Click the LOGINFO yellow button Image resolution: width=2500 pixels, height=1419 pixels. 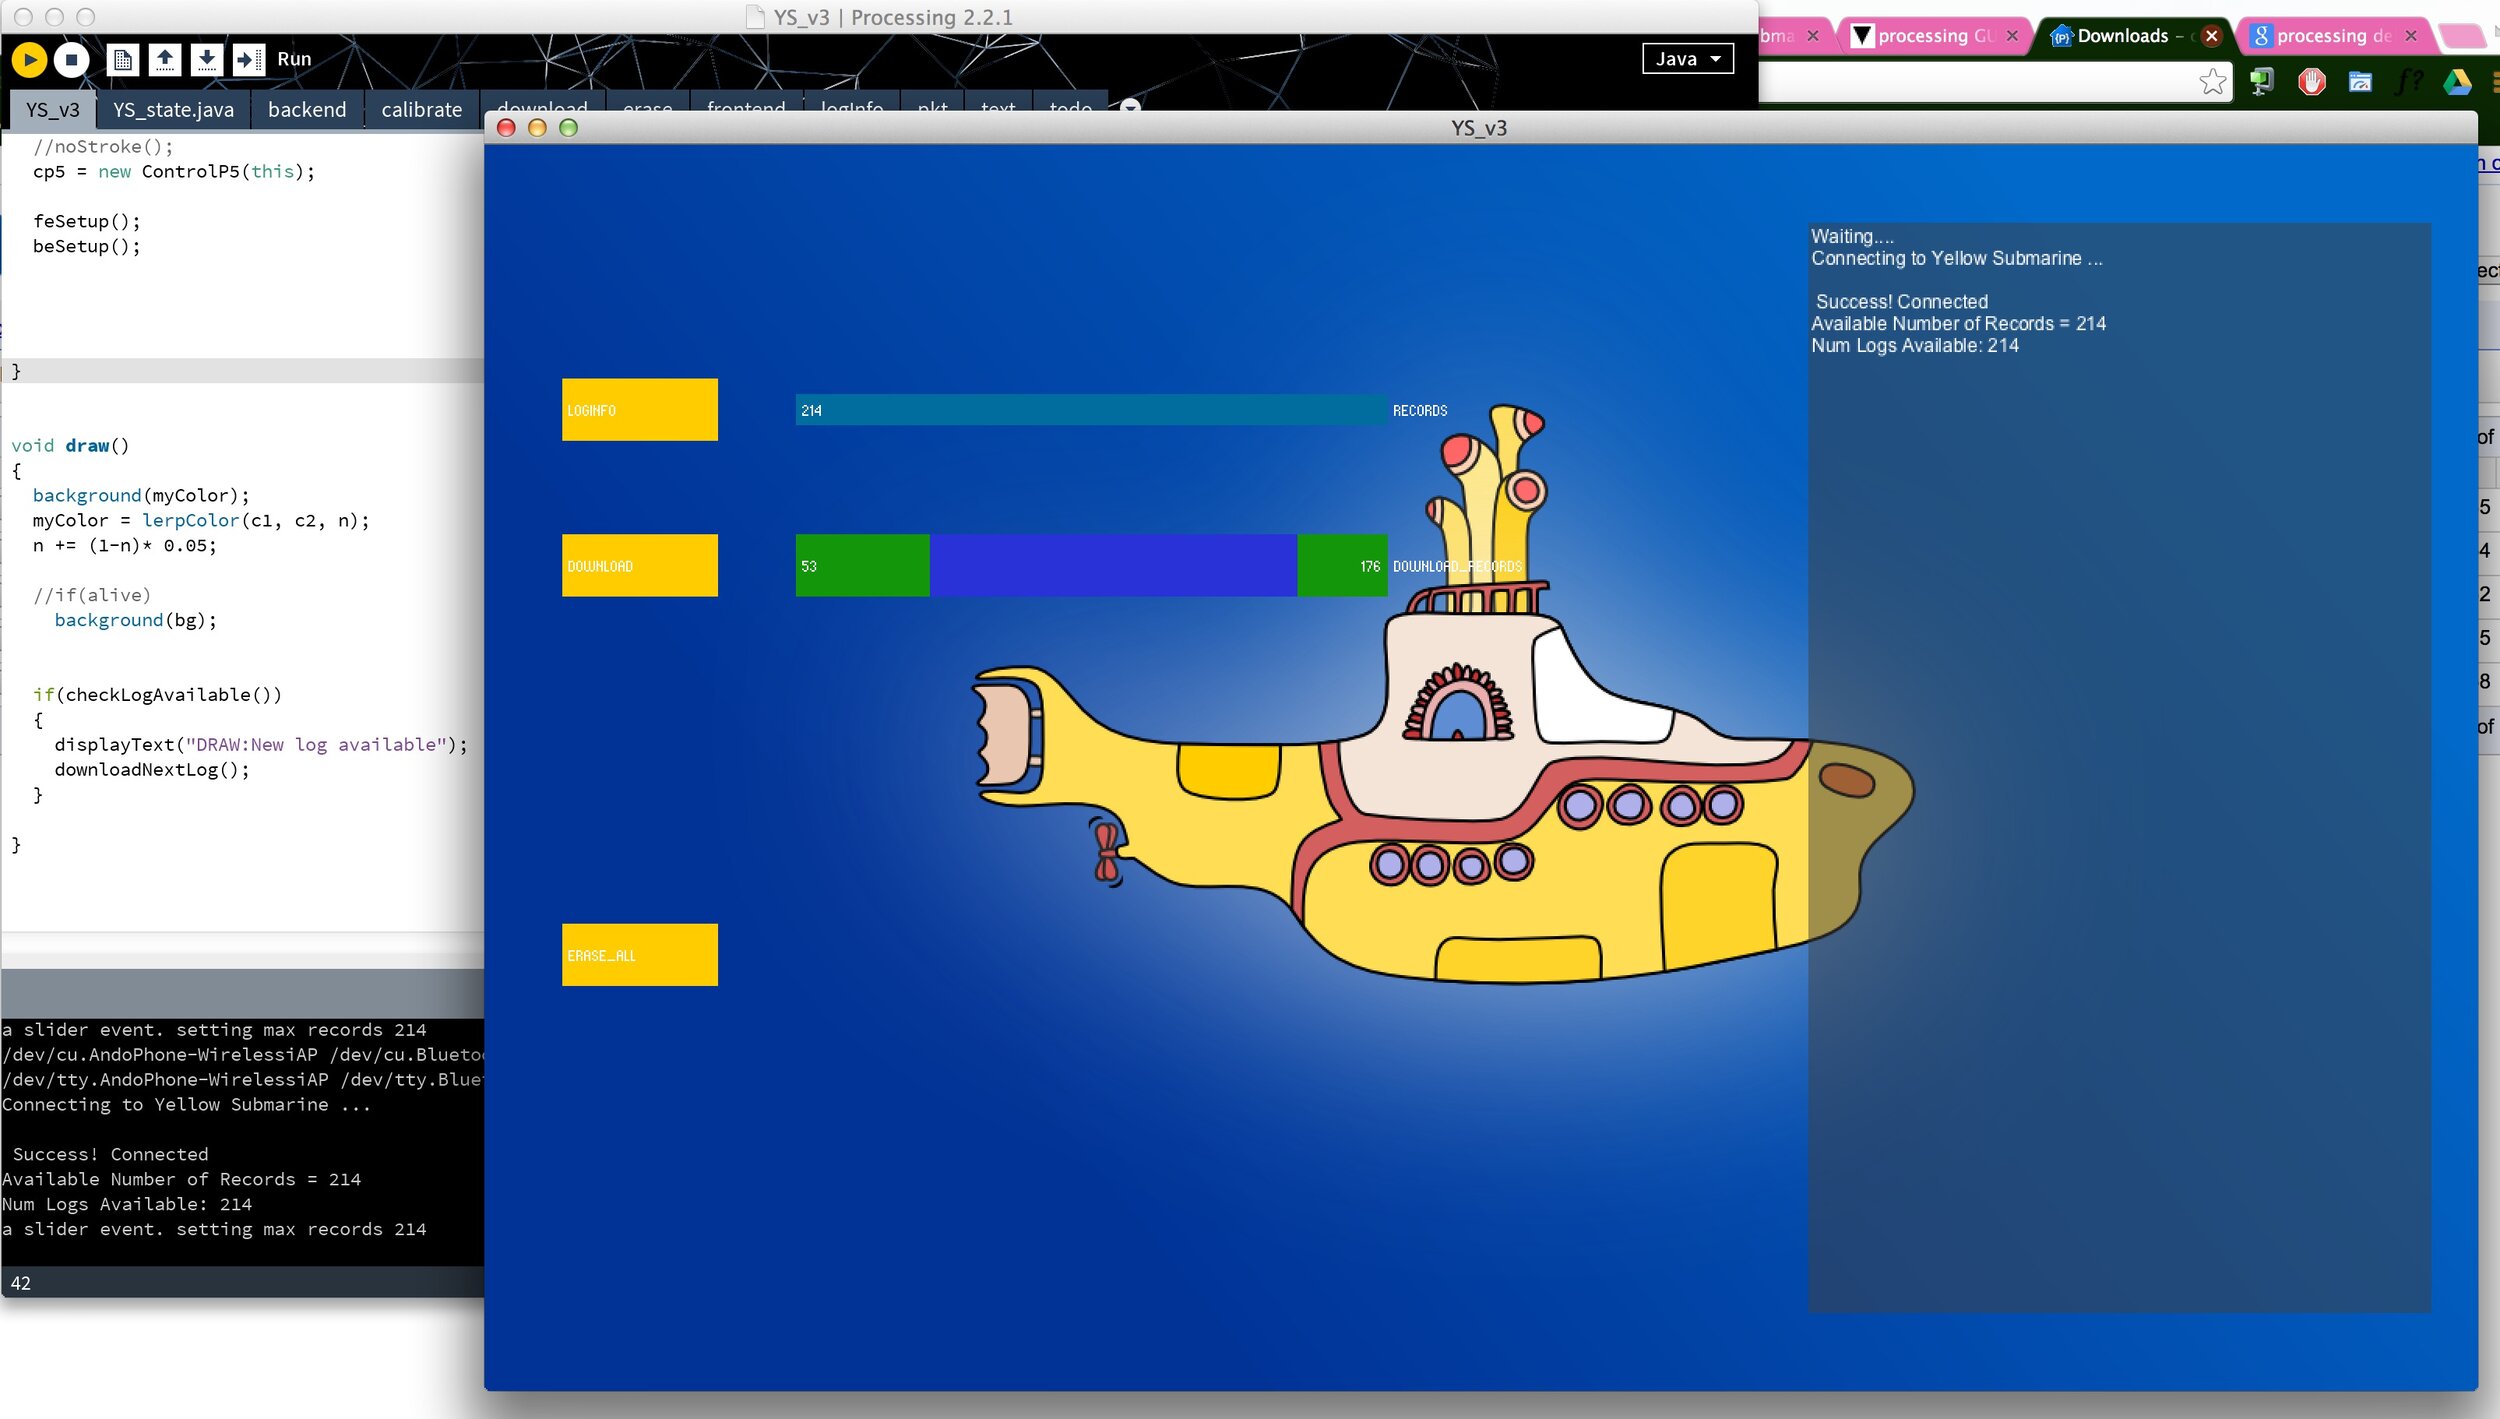[640, 409]
